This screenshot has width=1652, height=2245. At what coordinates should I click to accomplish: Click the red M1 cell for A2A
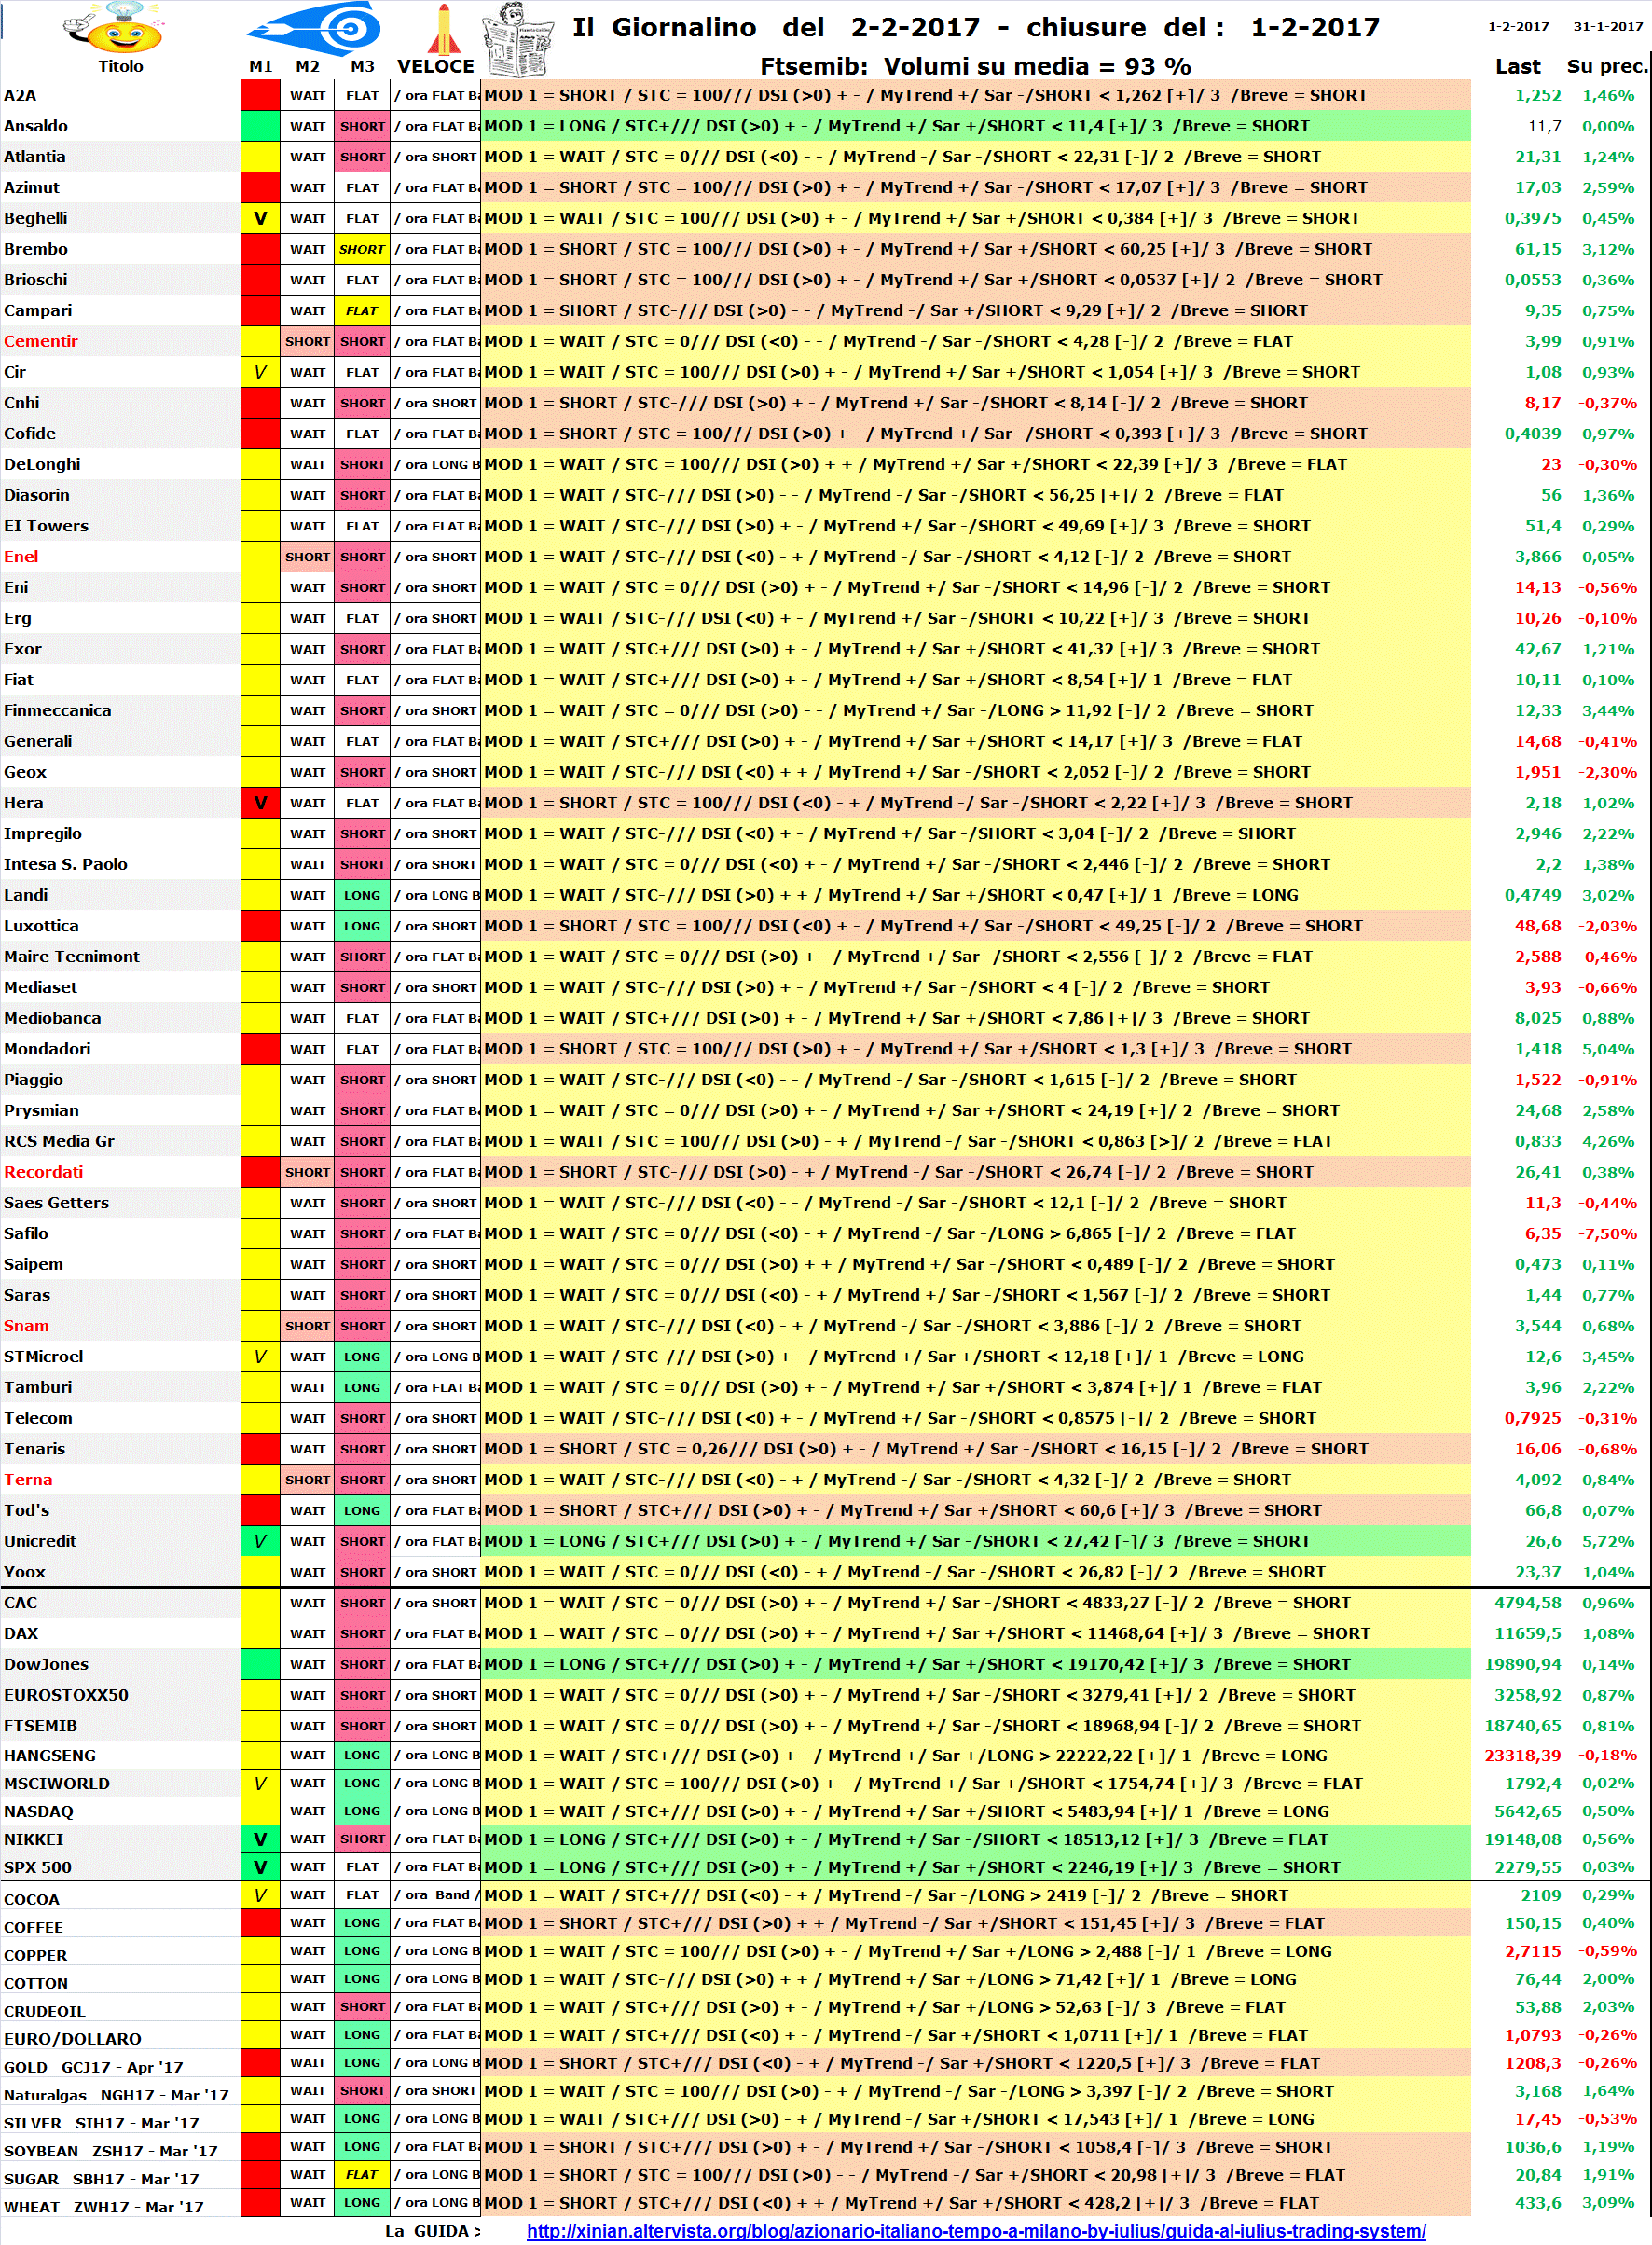coord(260,96)
